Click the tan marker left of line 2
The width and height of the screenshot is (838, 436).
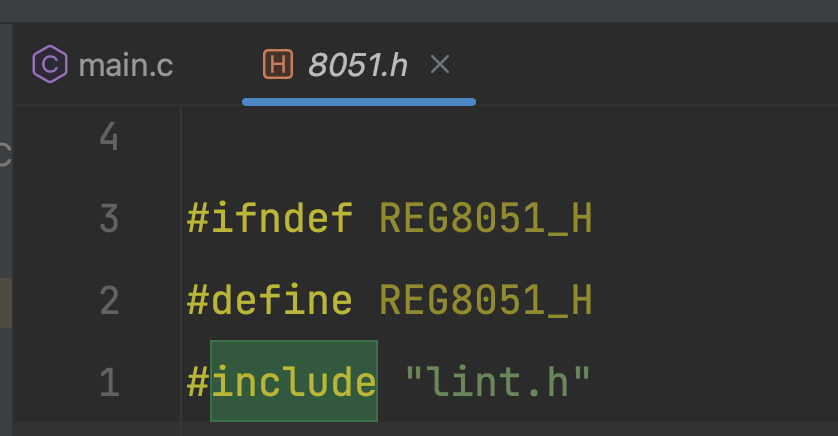point(5,303)
